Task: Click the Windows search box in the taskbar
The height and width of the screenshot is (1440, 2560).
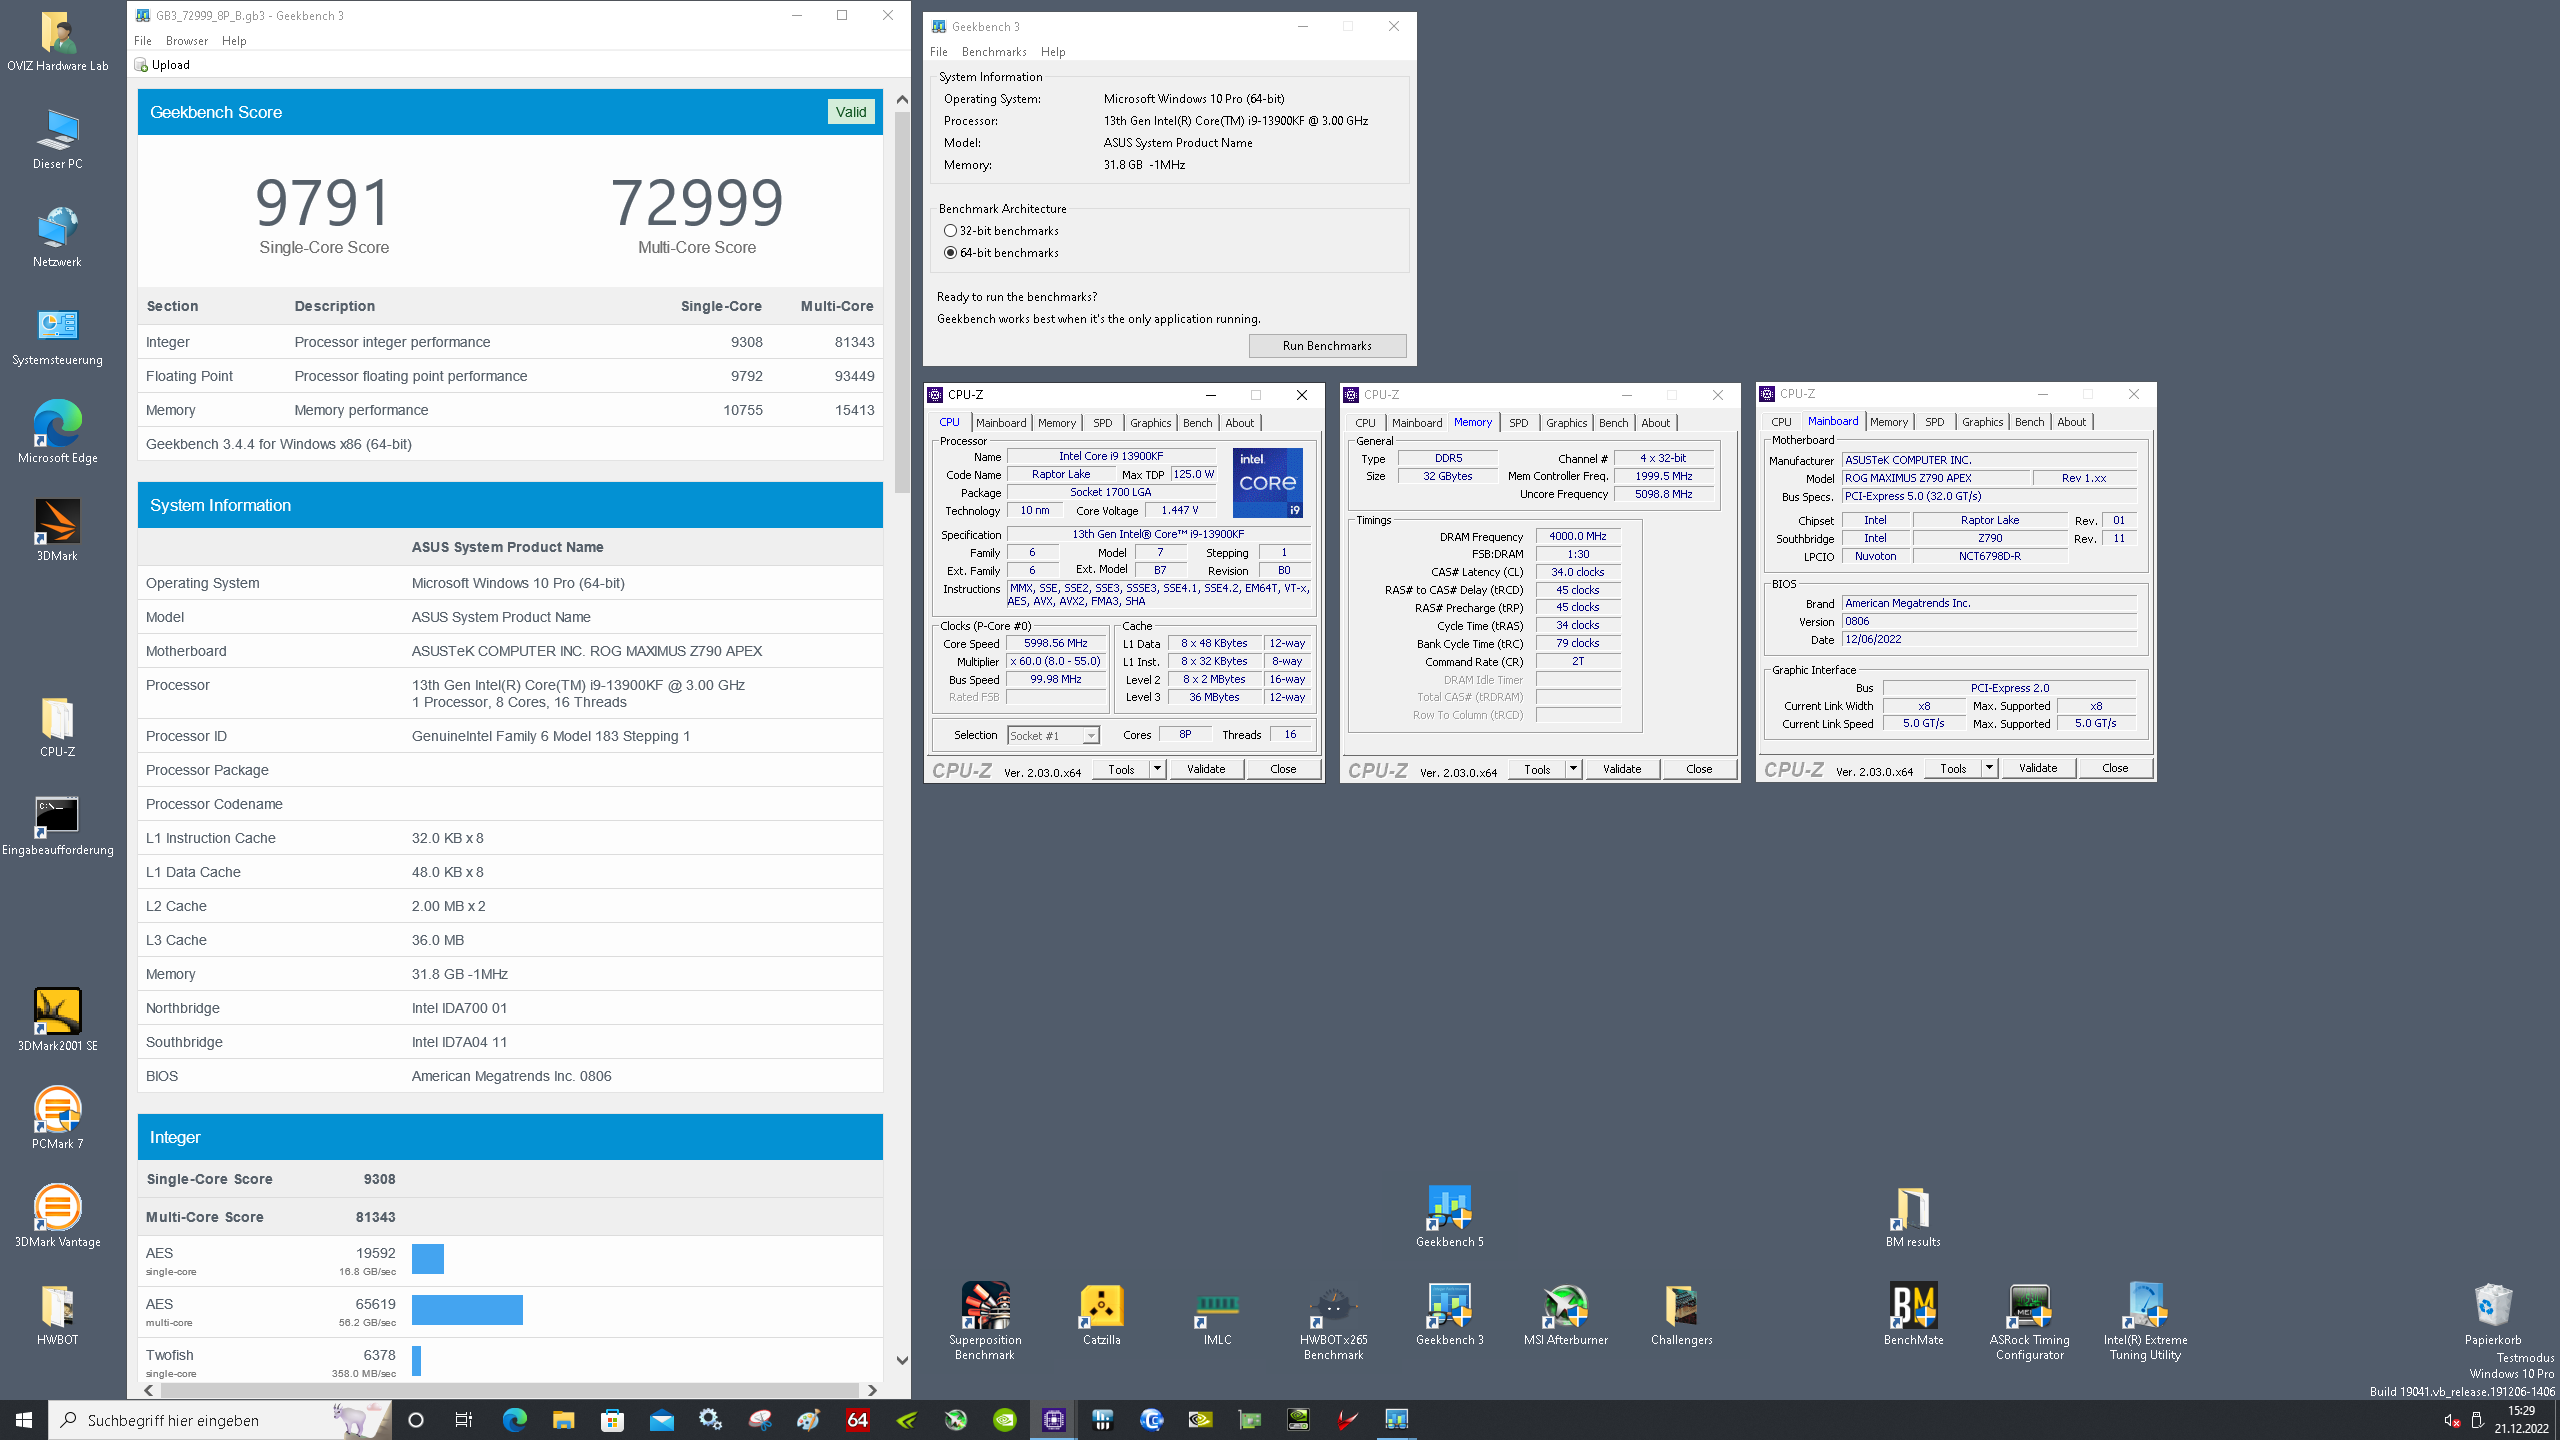Action: point(220,1420)
